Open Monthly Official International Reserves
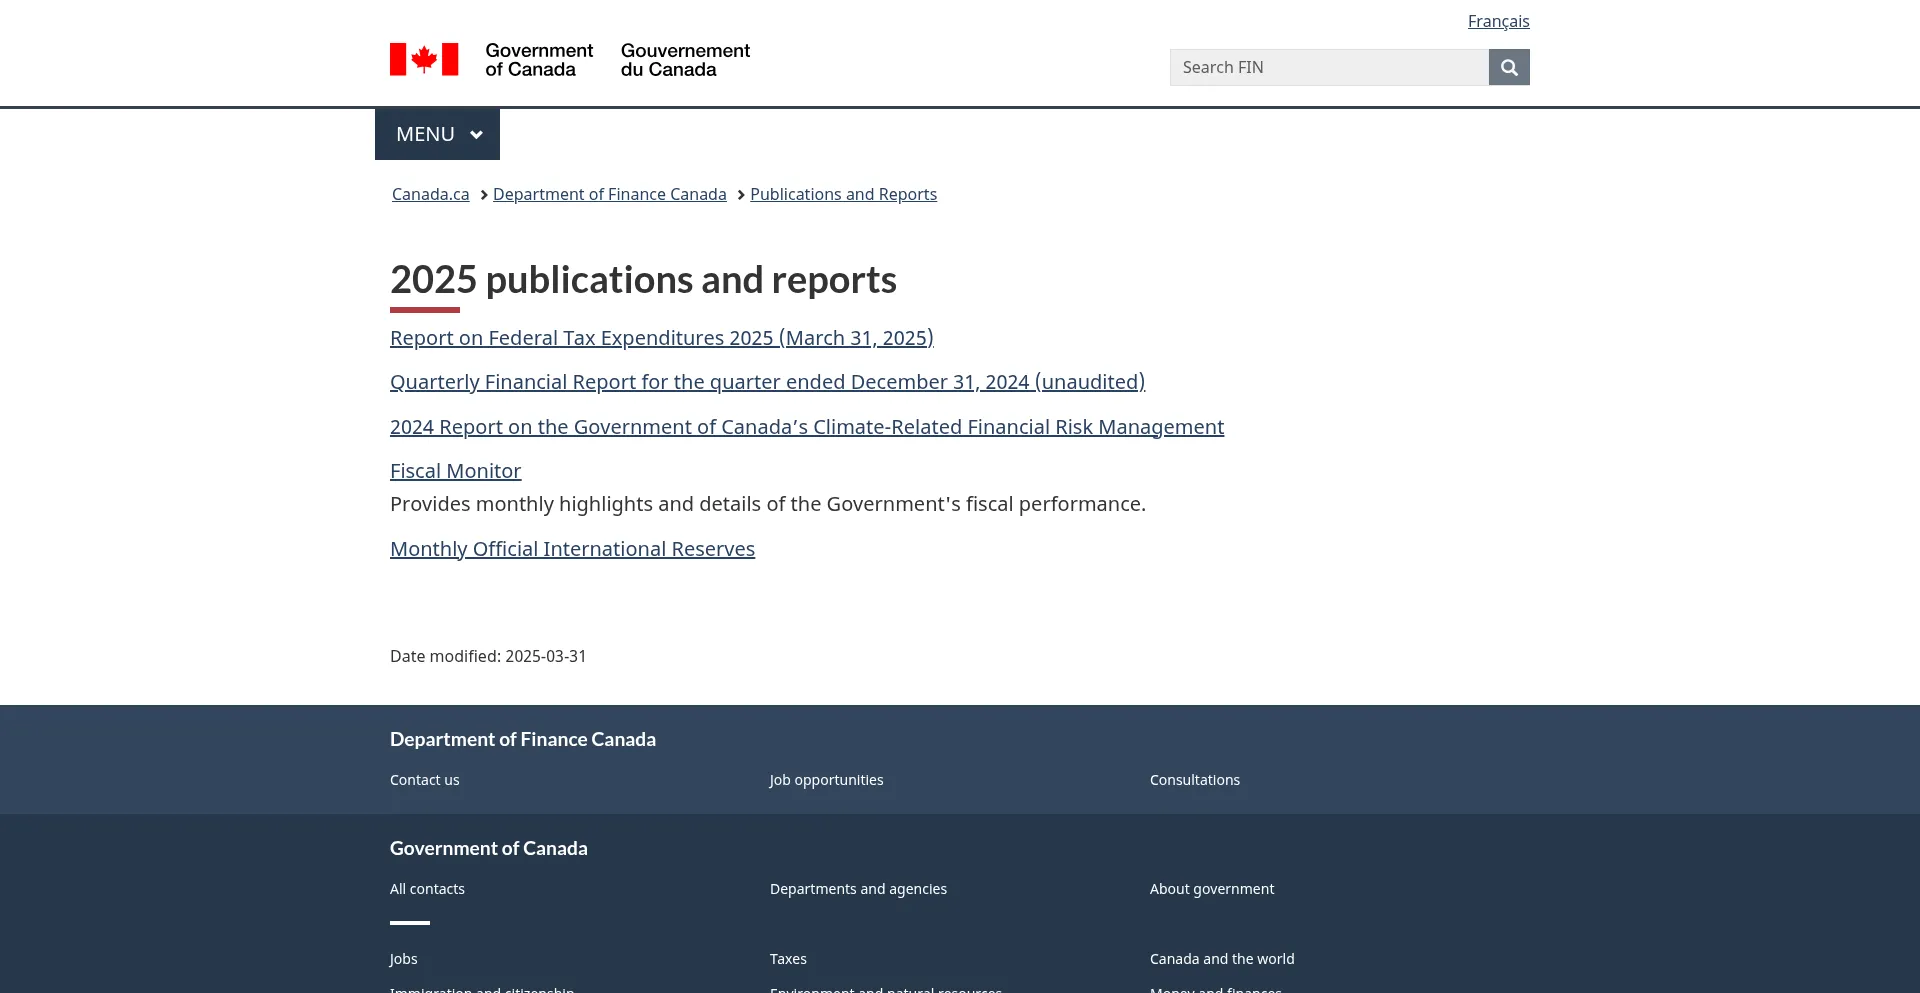The height and width of the screenshot is (993, 1920). 572,549
